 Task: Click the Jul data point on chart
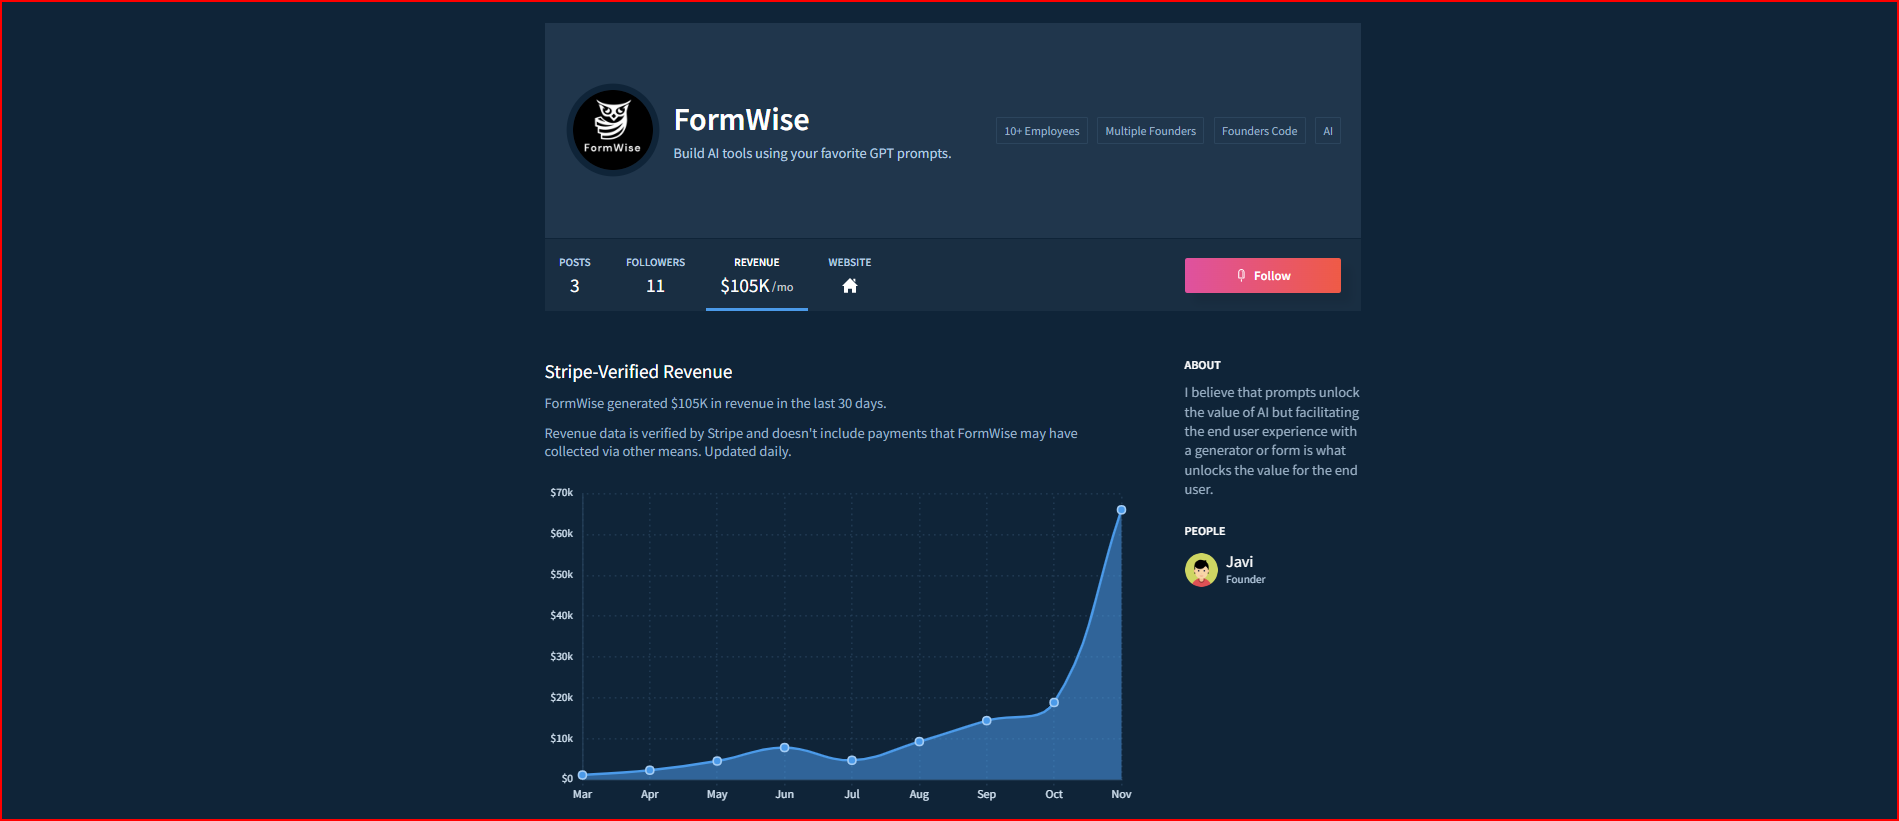pos(852,761)
